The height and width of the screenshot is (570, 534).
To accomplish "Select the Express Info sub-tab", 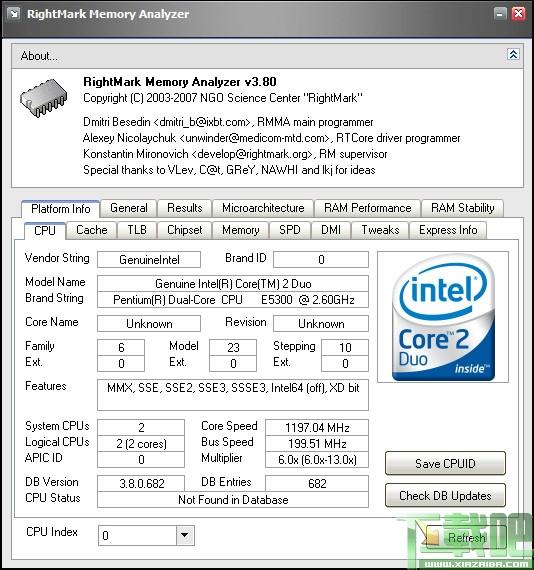I will [x=448, y=230].
